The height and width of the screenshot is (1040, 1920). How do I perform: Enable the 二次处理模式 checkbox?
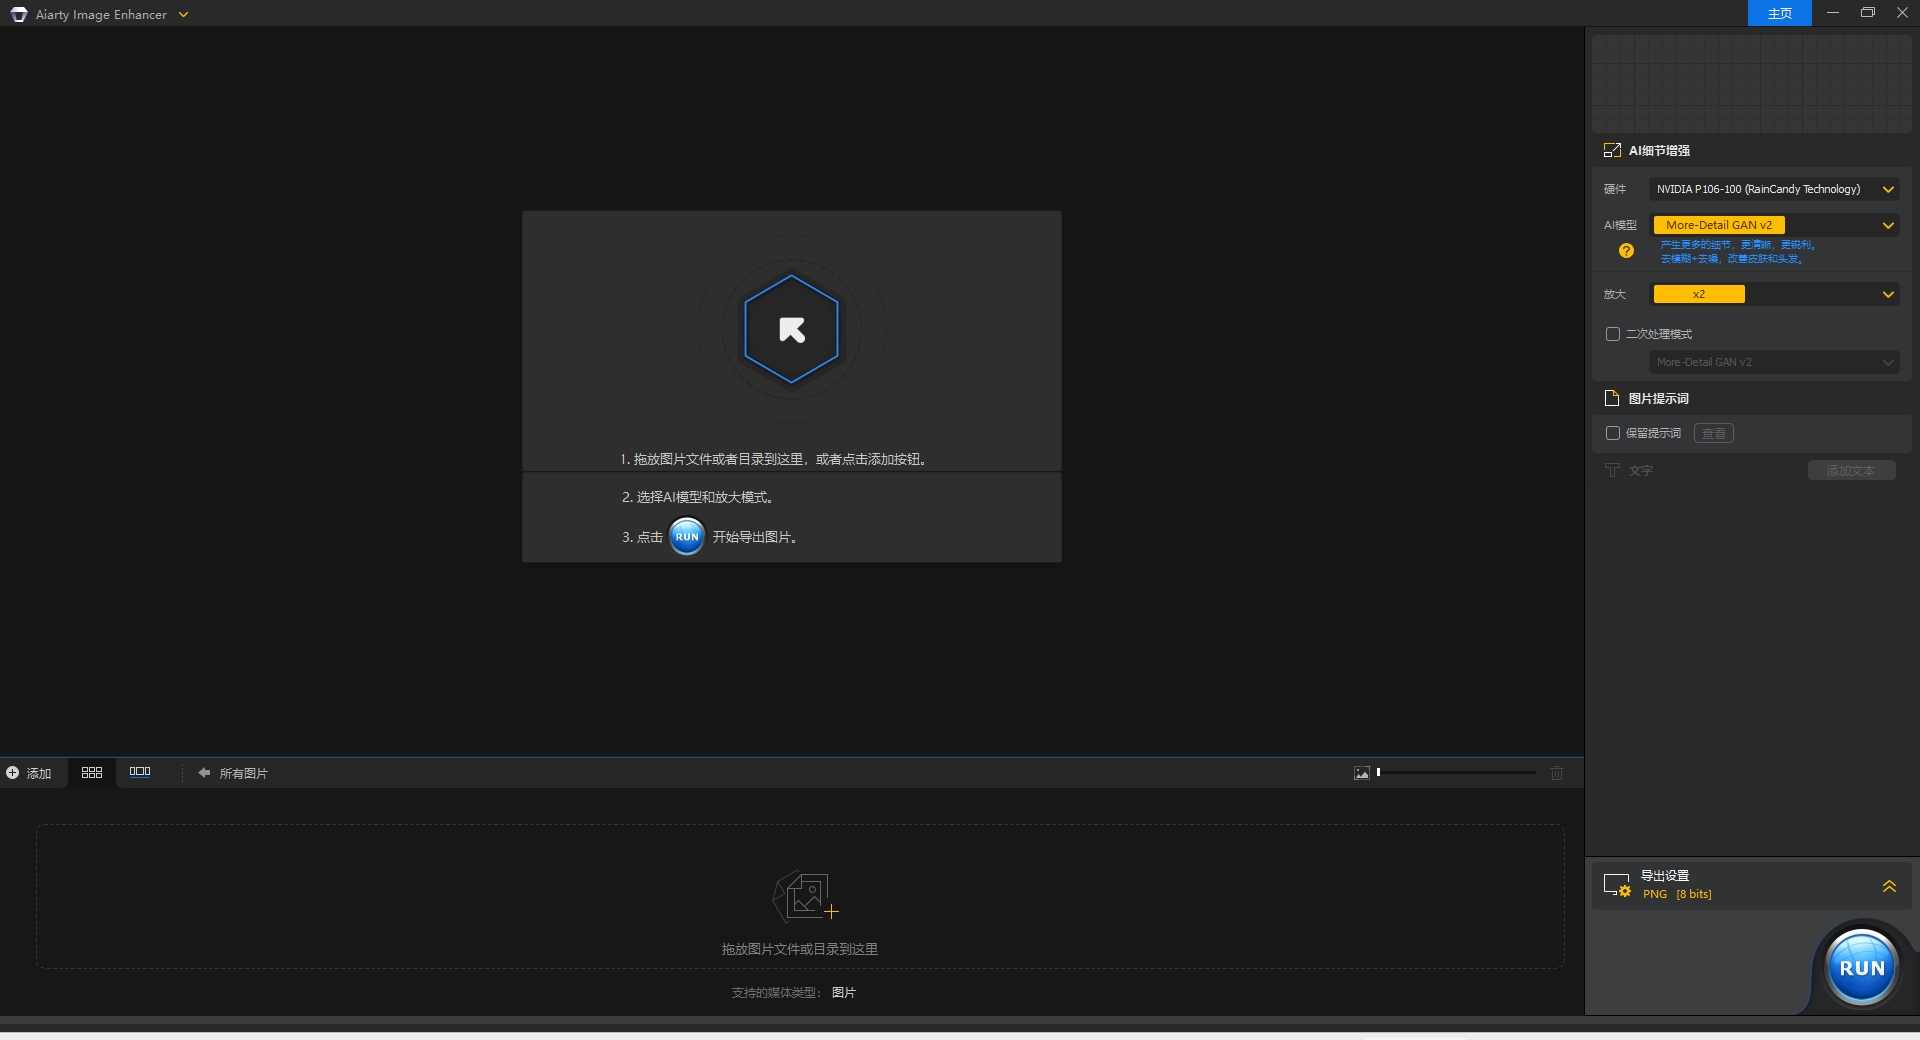[1612, 334]
